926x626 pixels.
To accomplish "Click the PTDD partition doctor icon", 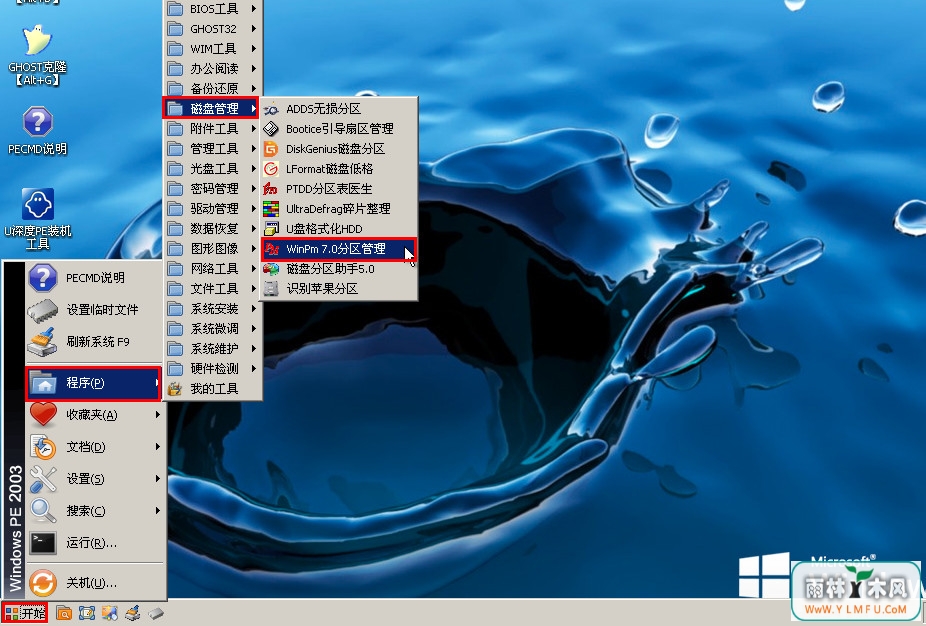I will (271, 189).
